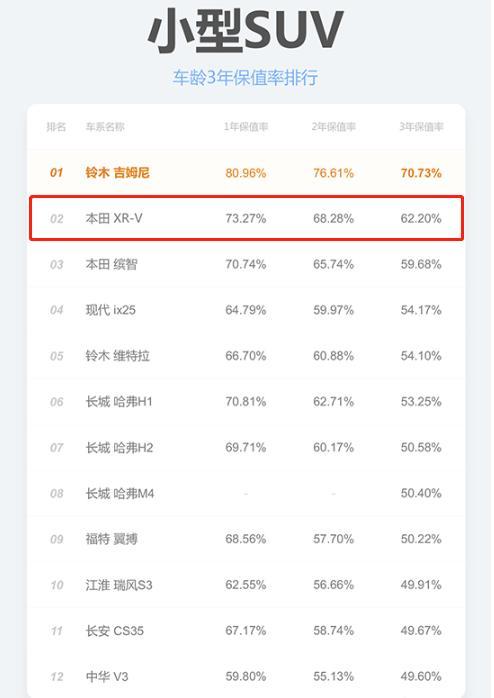Click the 车龄3年保值率排行 subtitle
Image resolution: width=494 pixels, height=698 pixels.
(x=246, y=77)
